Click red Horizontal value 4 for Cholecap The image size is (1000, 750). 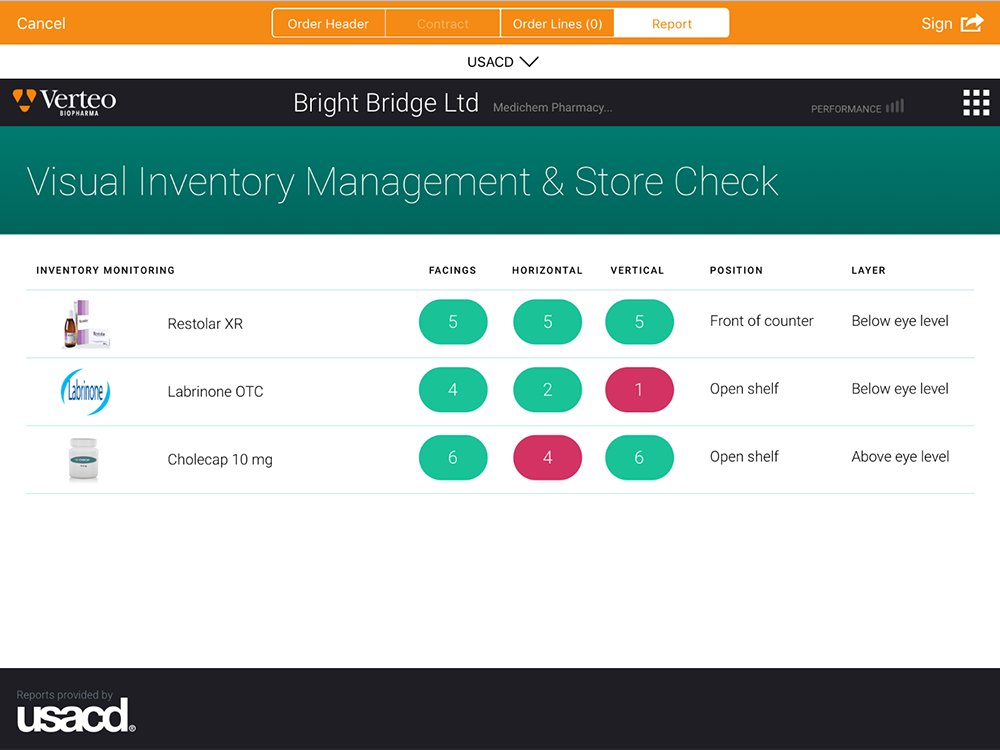[x=547, y=458]
